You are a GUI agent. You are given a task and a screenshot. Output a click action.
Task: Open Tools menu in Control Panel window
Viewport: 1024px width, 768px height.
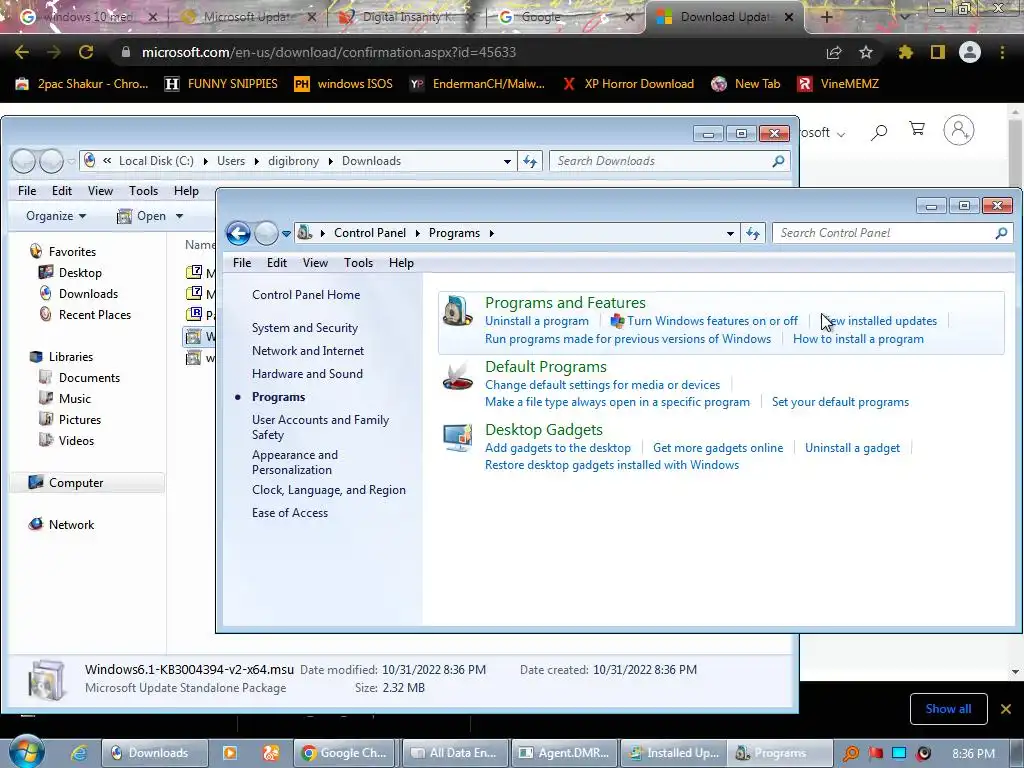pyautogui.click(x=358, y=263)
